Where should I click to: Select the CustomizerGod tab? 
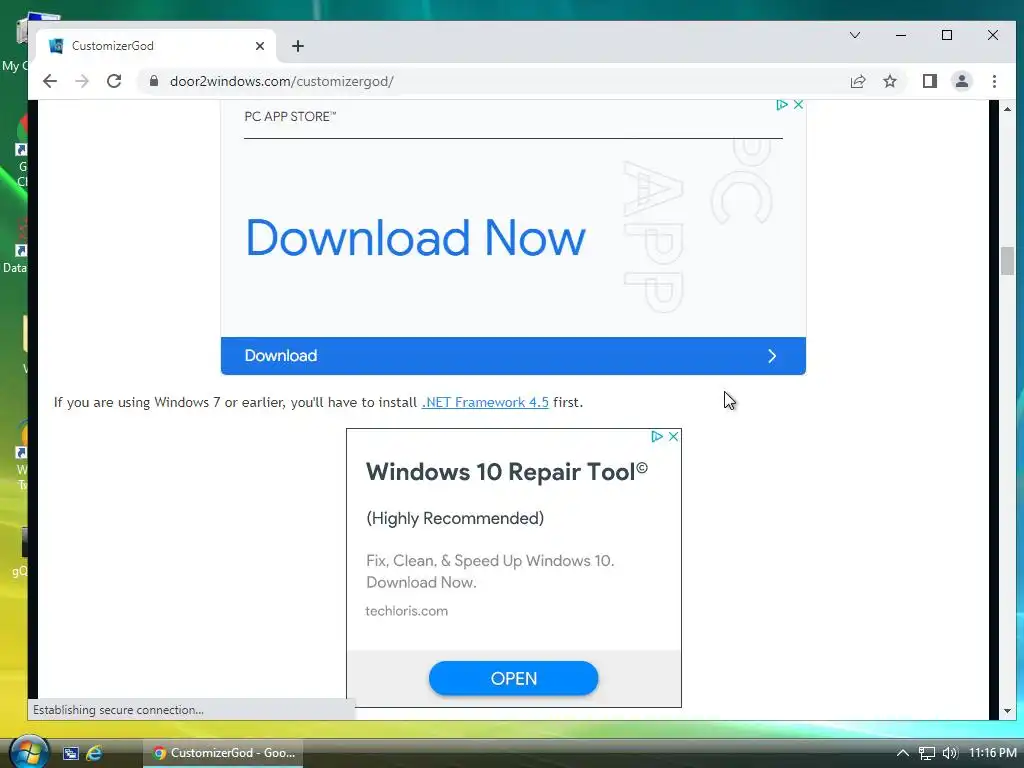(x=156, y=46)
